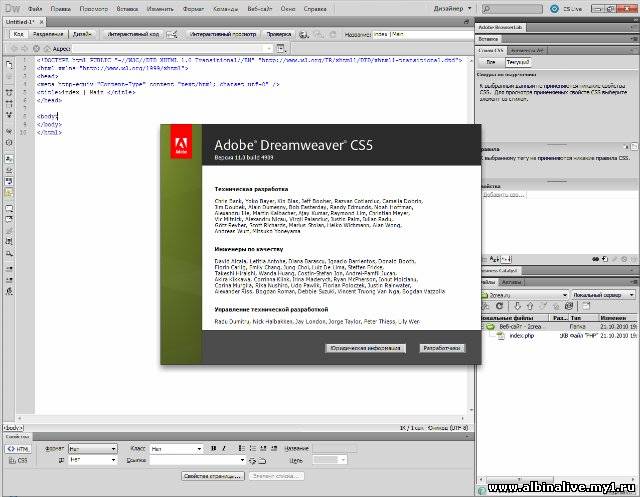640x497 pixels.
Task: Switch to Разделение (split) view
Action: tap(48, 34)
